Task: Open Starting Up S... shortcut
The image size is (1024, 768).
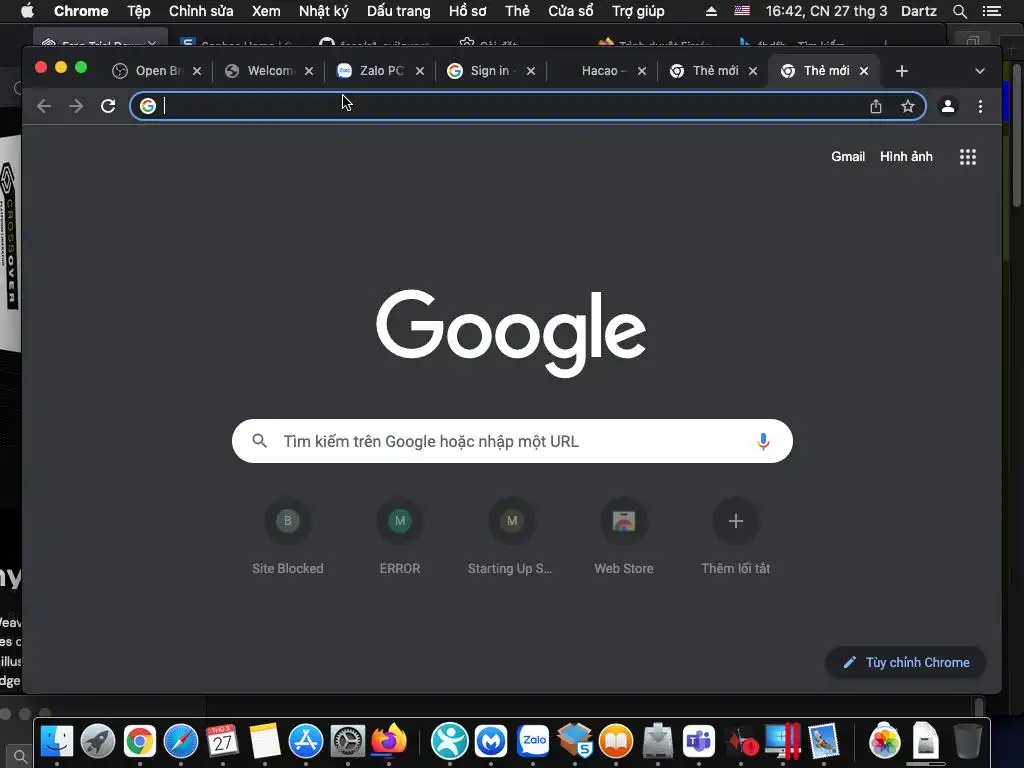Action: [511, 537]
